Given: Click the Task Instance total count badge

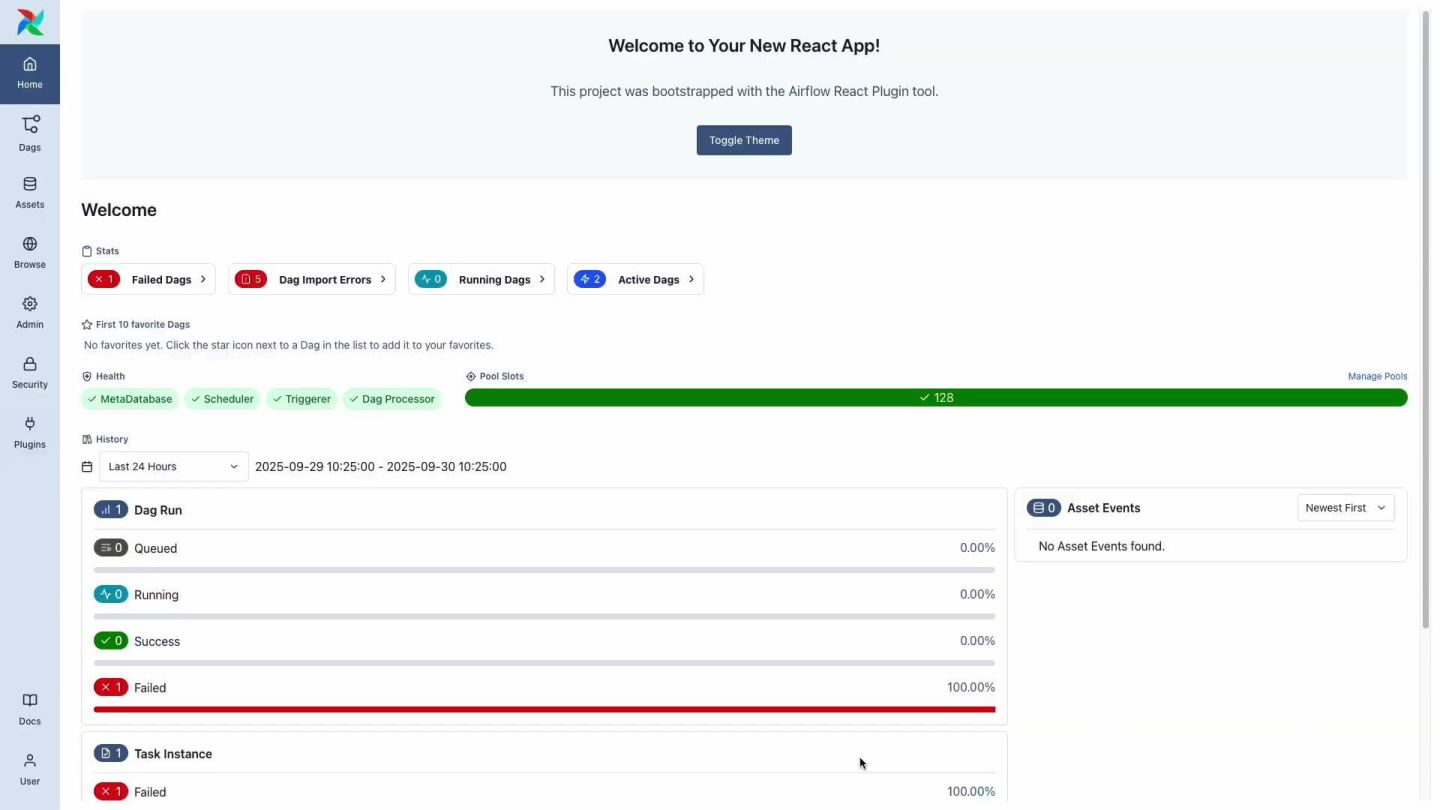Looking at the screenshot, I should pyautogui.click(x=111, y=753).
